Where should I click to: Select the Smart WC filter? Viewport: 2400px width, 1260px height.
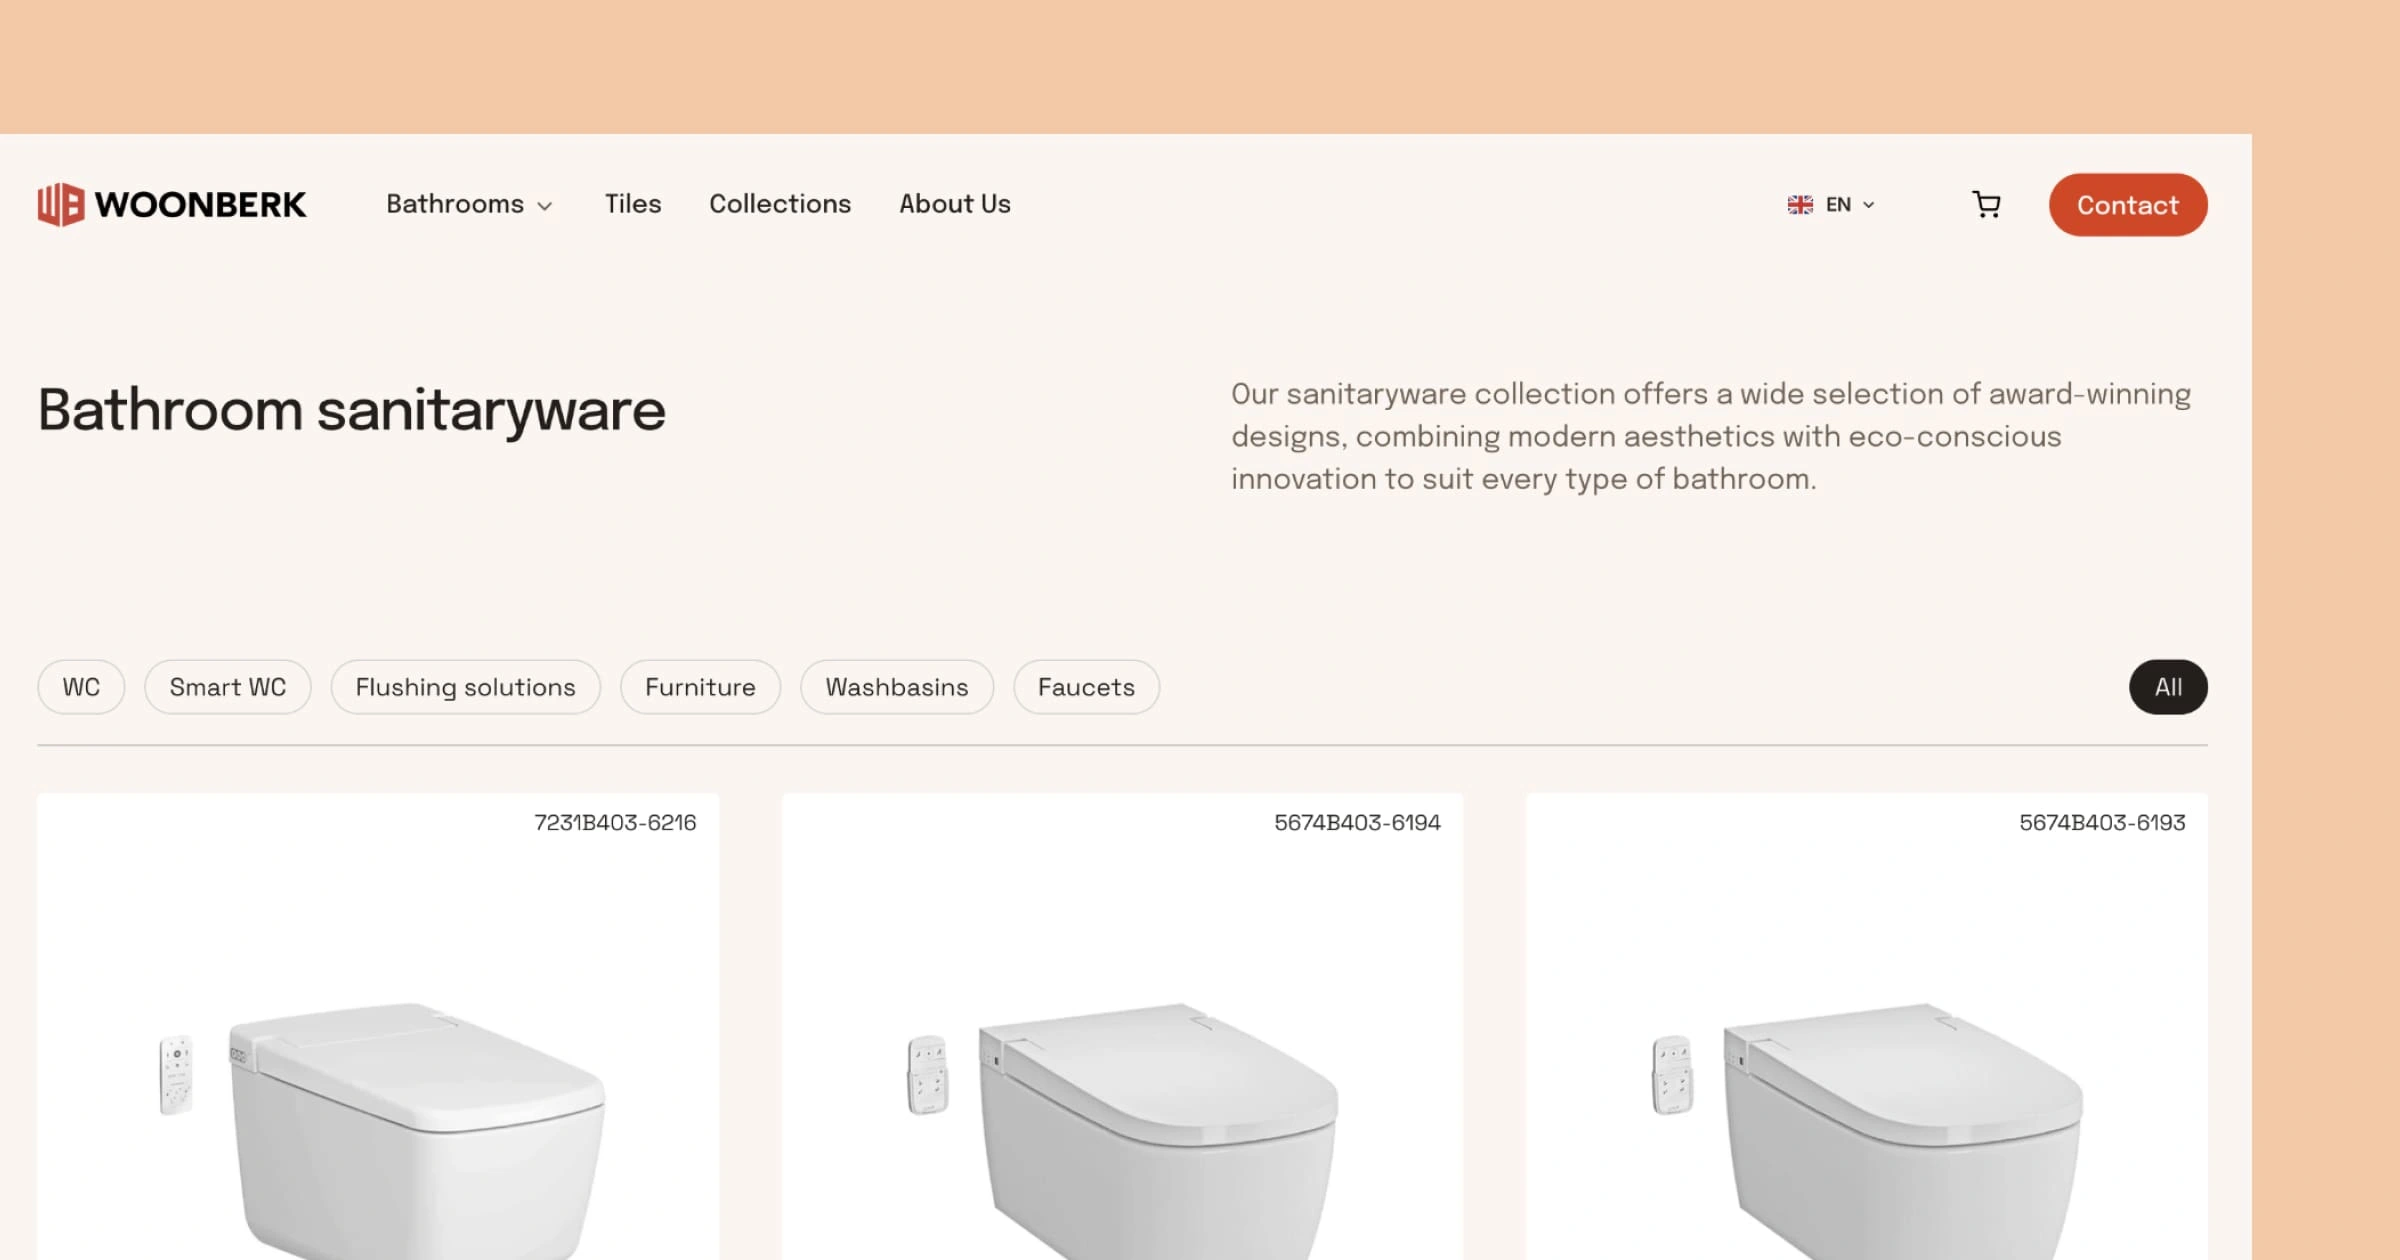point(228,687)
